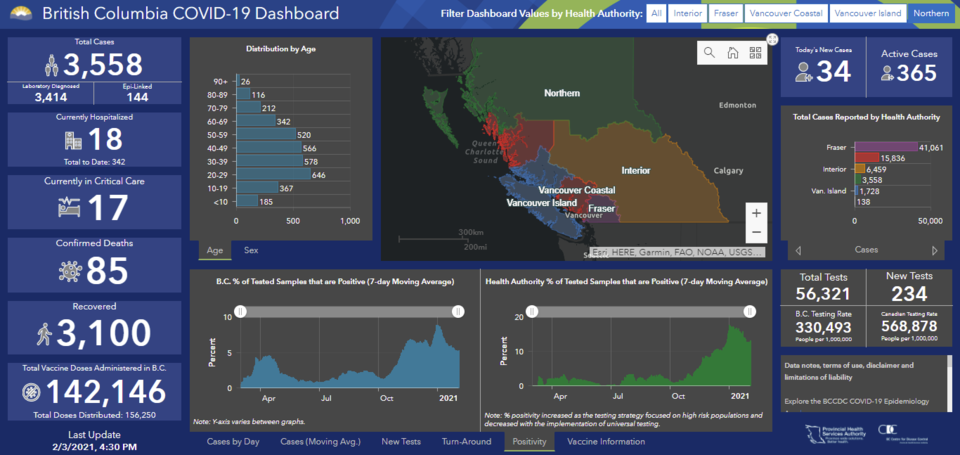The height and width of the screenshot is (455, 960).
Task: Switch to the Sex distribution tab
Action: coord(251,250)
